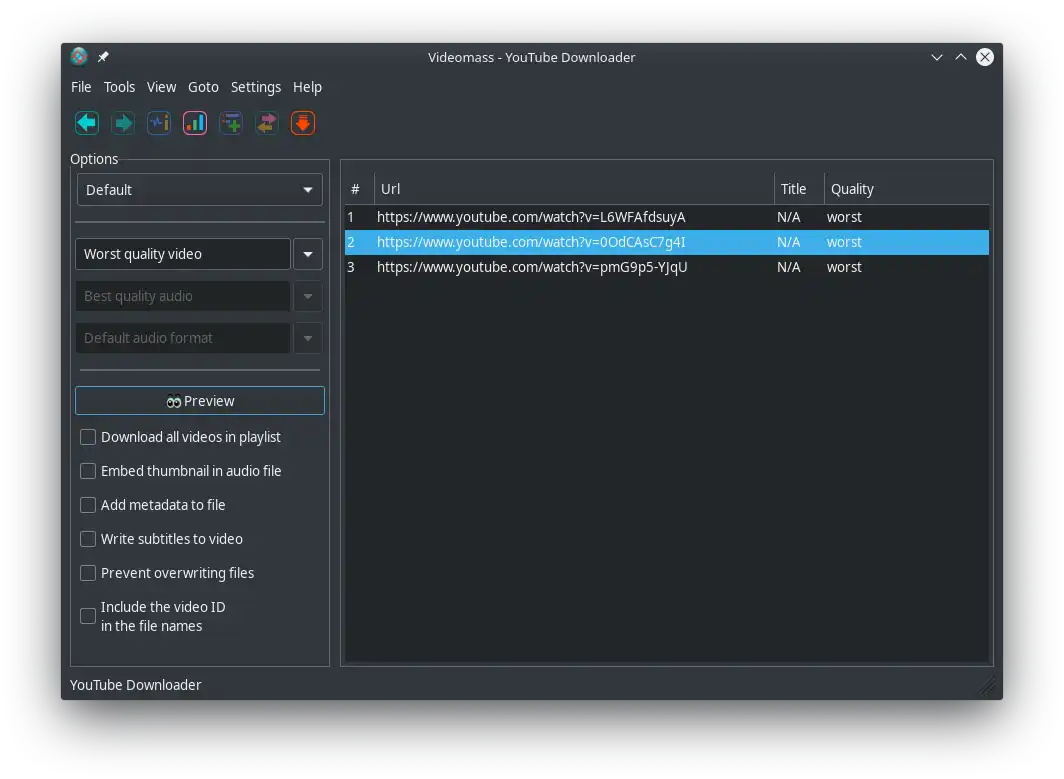Click the YouTube Downloader status bar text
The height and width of the screenshot is (779, 1064).
pyautogui.click(x=136, y=685)
